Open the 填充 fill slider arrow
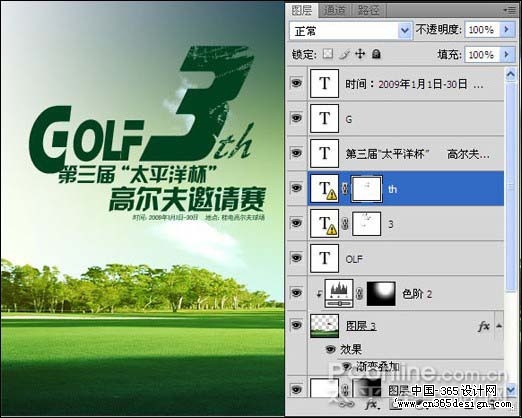The width and height of the screenshot is (522, 418). point(507,54)
